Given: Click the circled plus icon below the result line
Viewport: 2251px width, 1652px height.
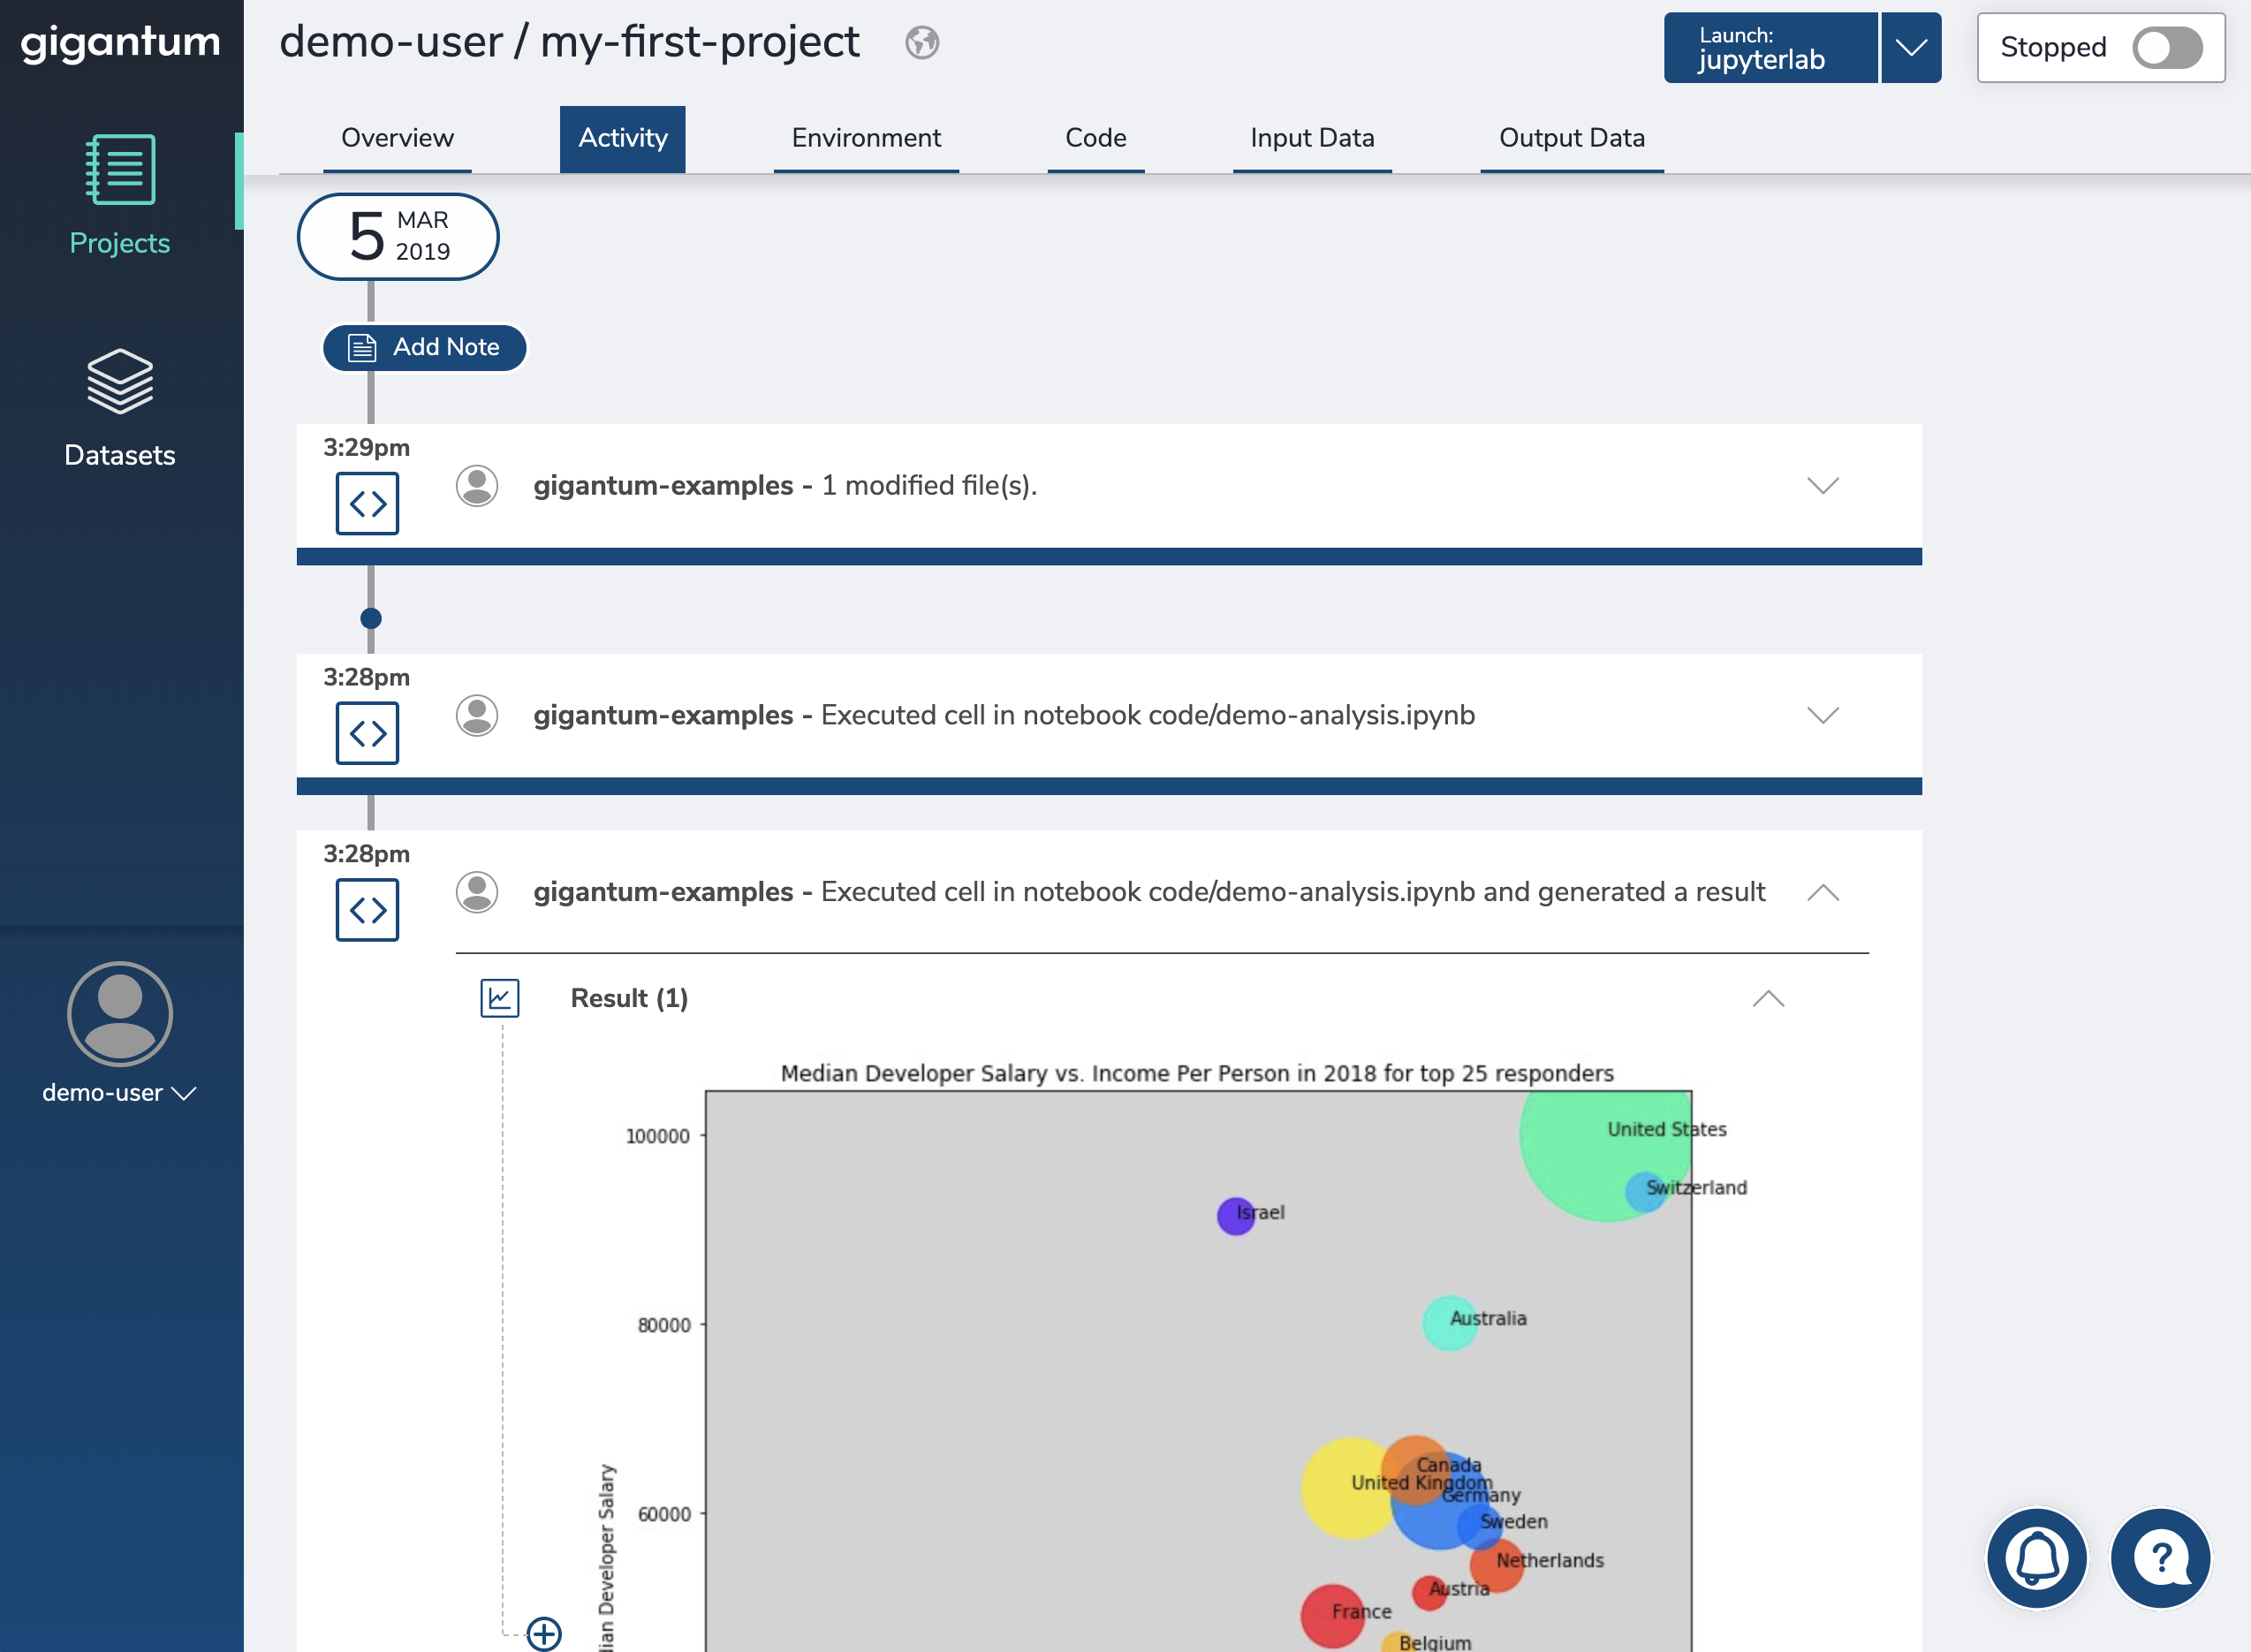Looking at the screenshot, I should (544, 1633).
